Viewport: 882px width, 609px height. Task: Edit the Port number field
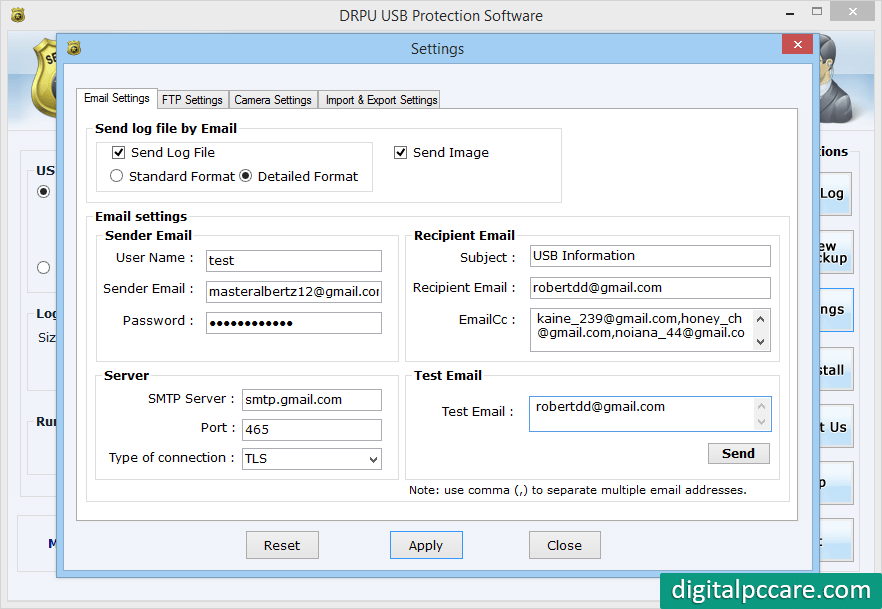point(312,430)
